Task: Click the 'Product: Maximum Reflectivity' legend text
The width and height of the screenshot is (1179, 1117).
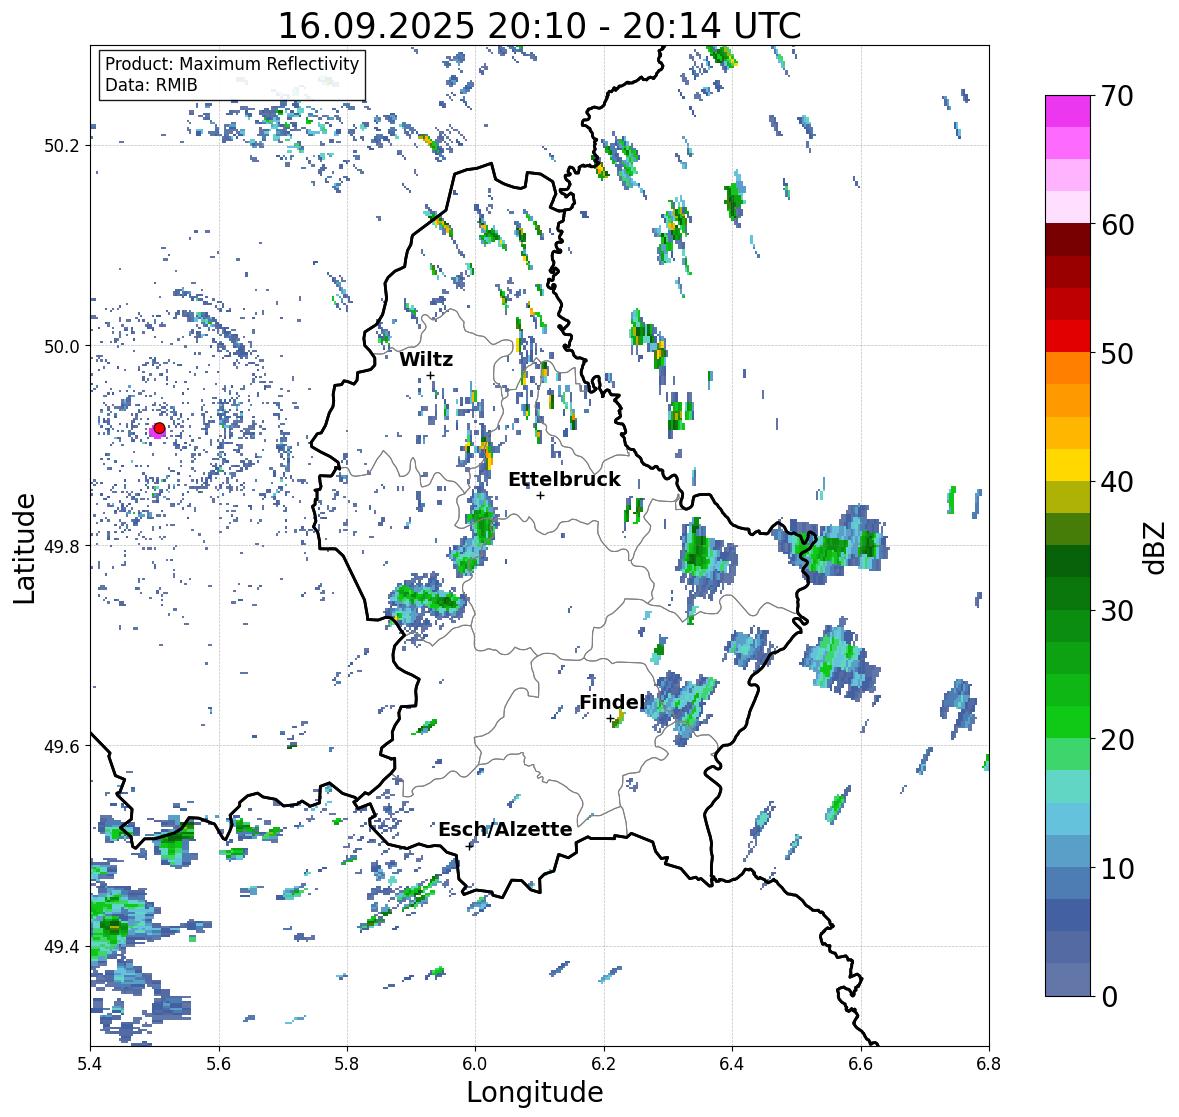Action: [x=232, y=64]
